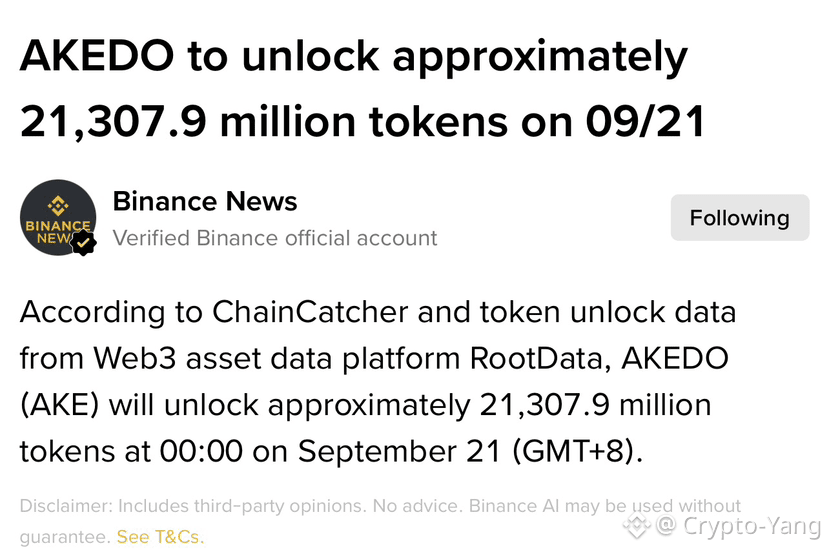Click the Crypto-Yang watermark username

tap(751, 526)
